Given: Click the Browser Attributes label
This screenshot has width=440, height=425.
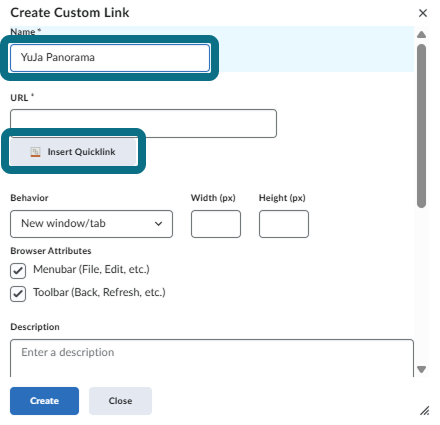Looking at the screenshot, I should (51, 251).
